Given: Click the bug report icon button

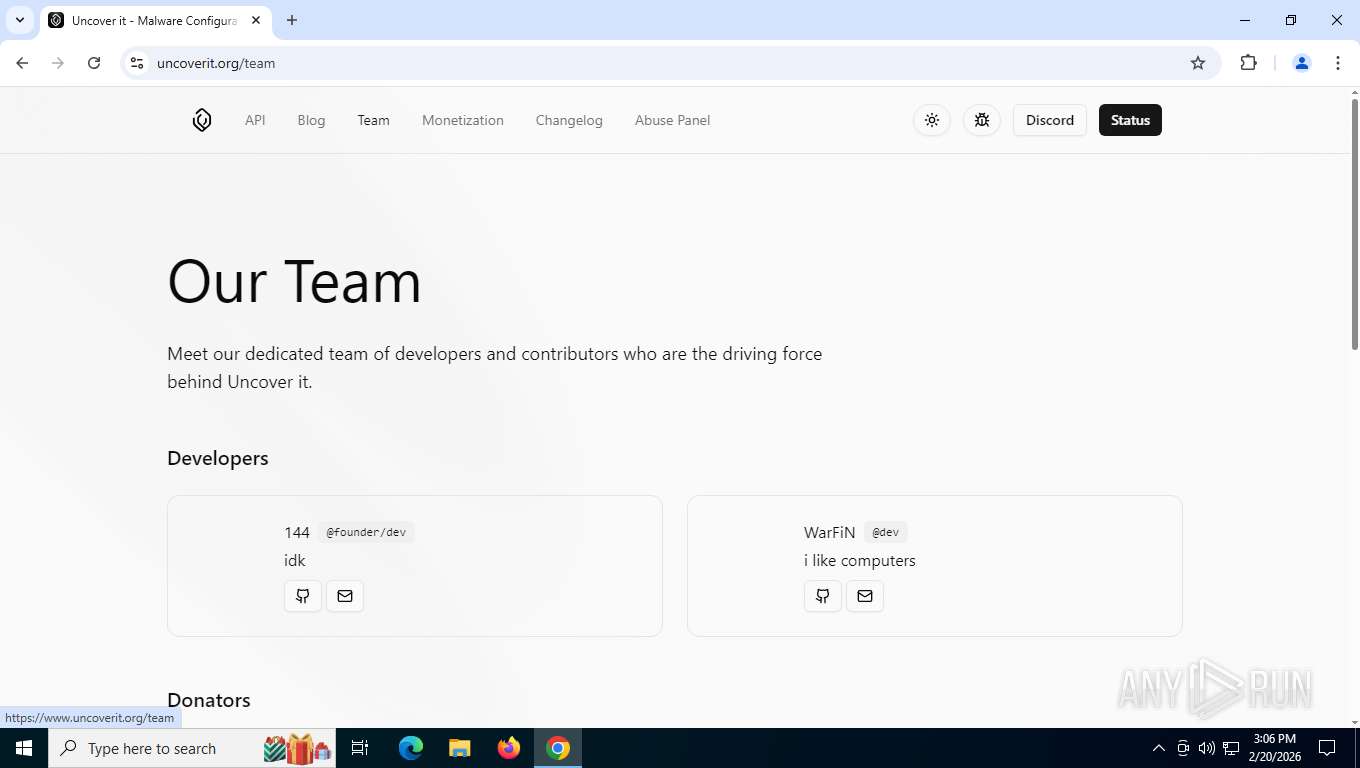Looking at the screenshot, I should click(x=982, y=120).
